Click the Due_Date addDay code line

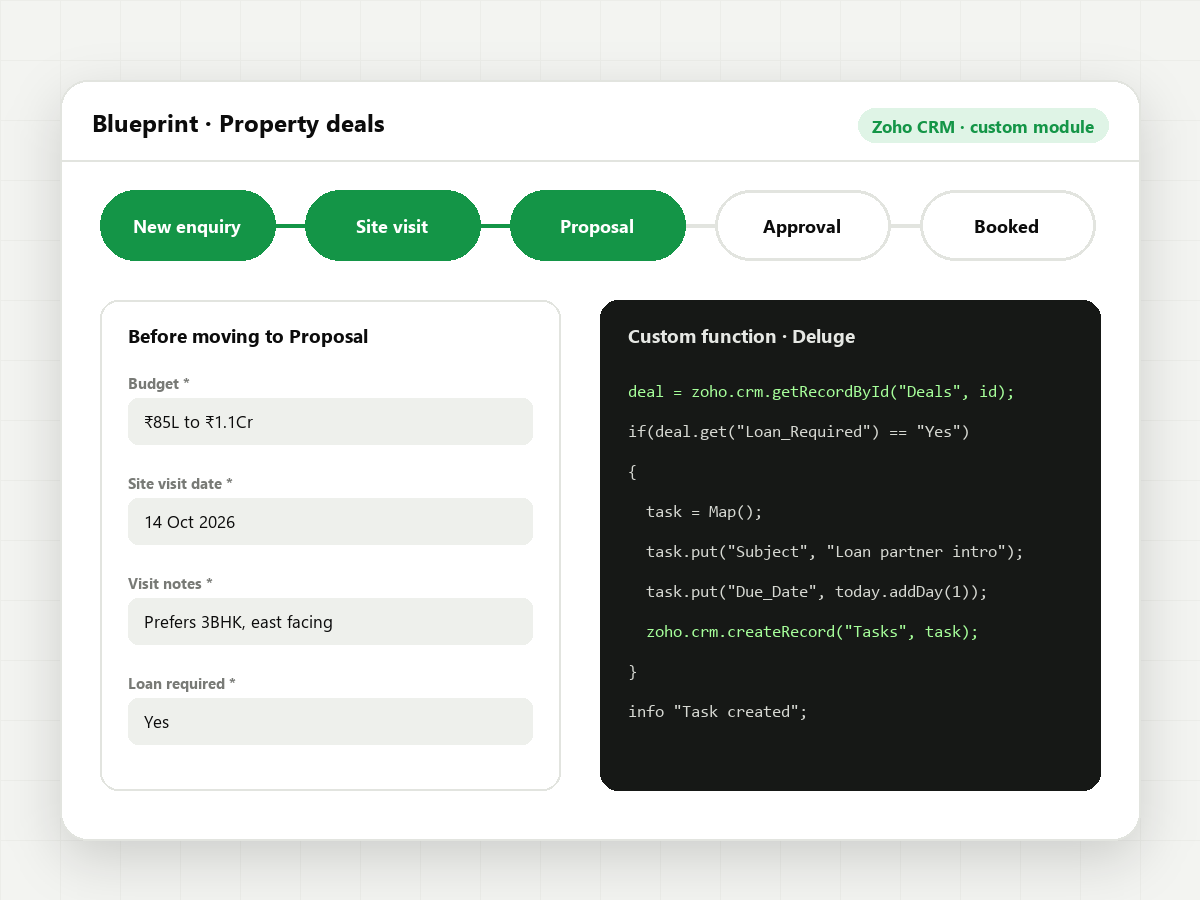click(x=817, y=592)
